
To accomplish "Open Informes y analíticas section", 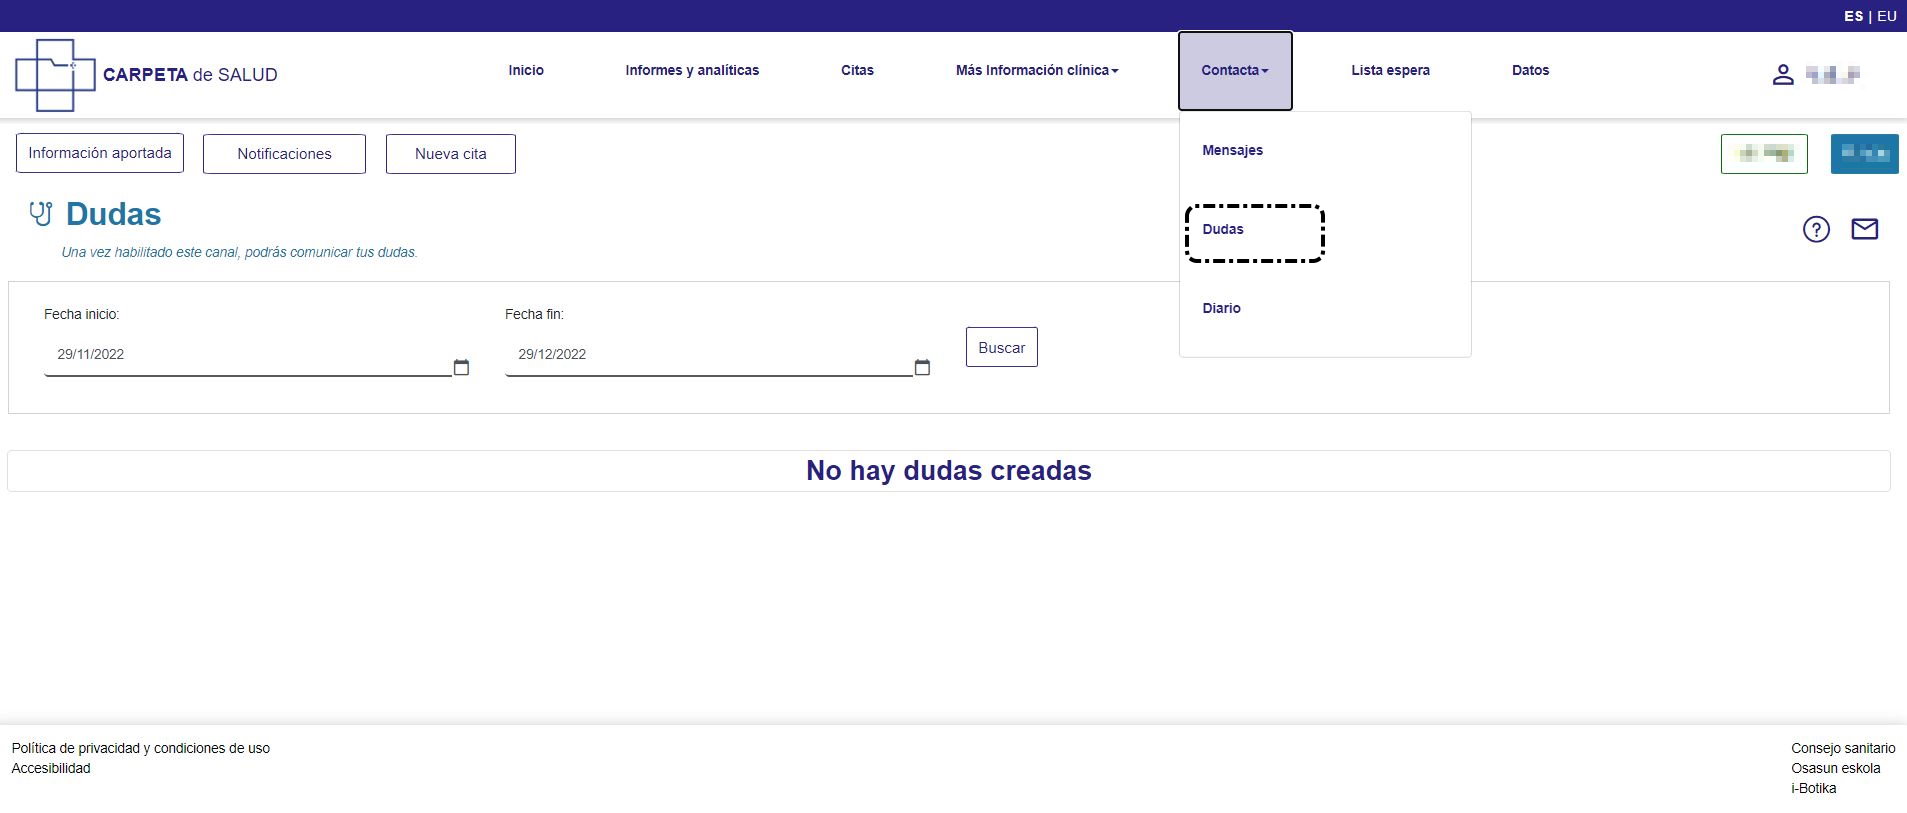I will 692,70.
